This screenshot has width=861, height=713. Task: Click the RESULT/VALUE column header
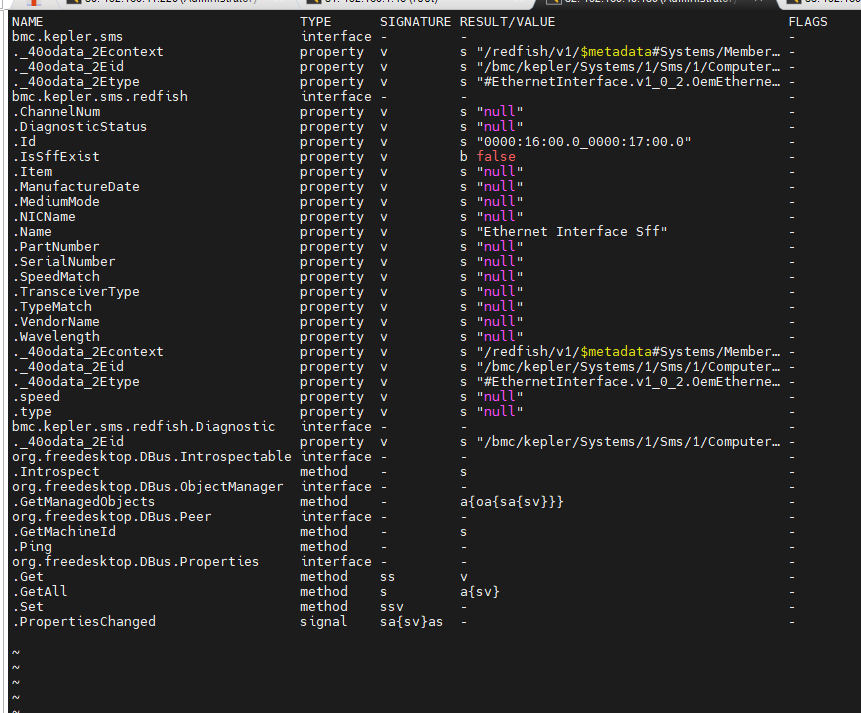tap(507, 22)
